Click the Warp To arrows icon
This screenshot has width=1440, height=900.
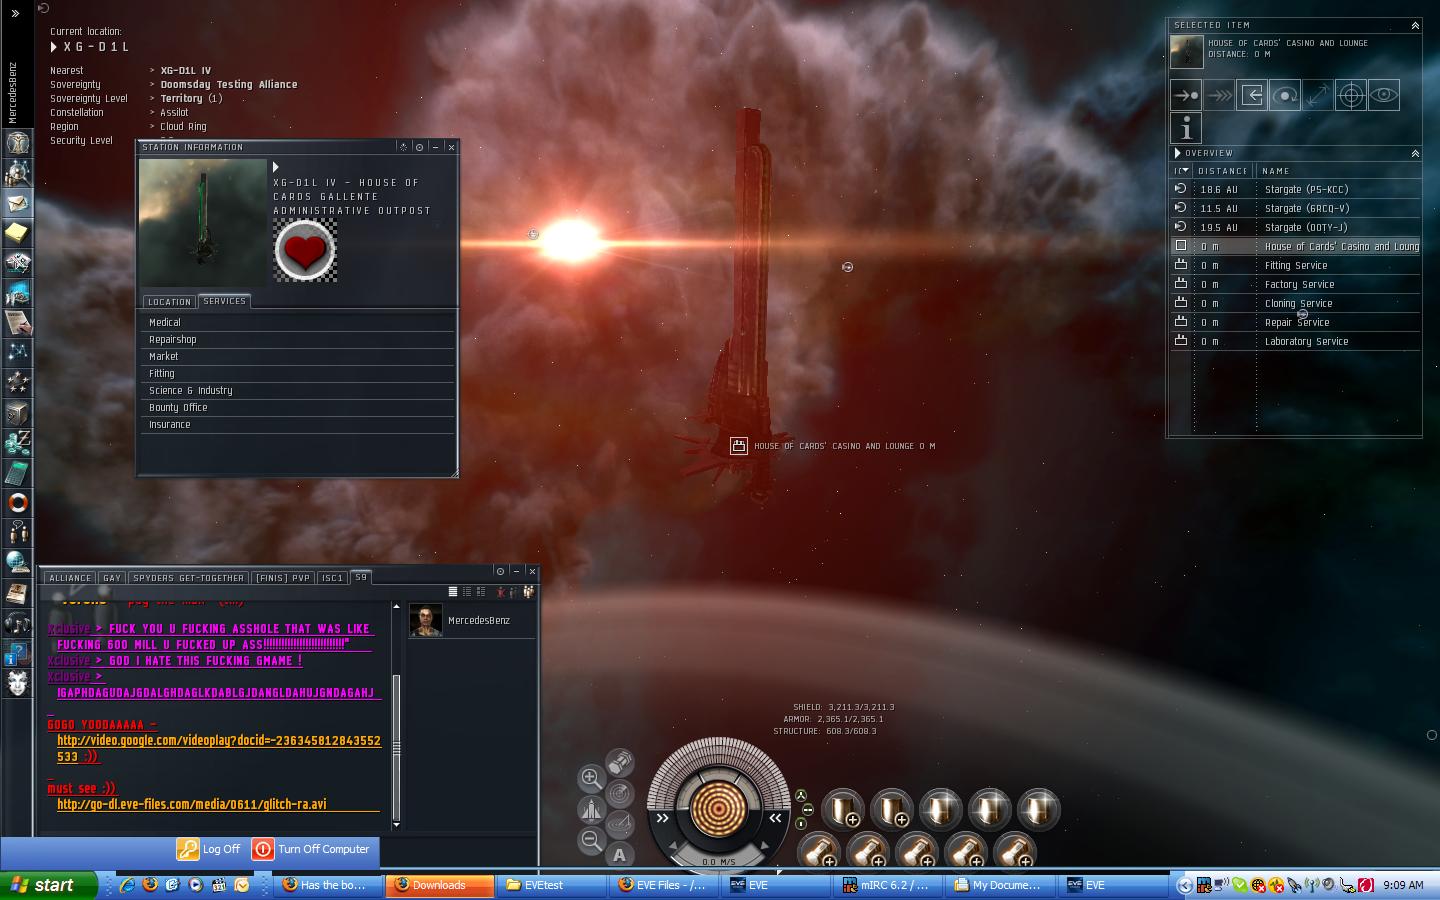coord(1219,95)
